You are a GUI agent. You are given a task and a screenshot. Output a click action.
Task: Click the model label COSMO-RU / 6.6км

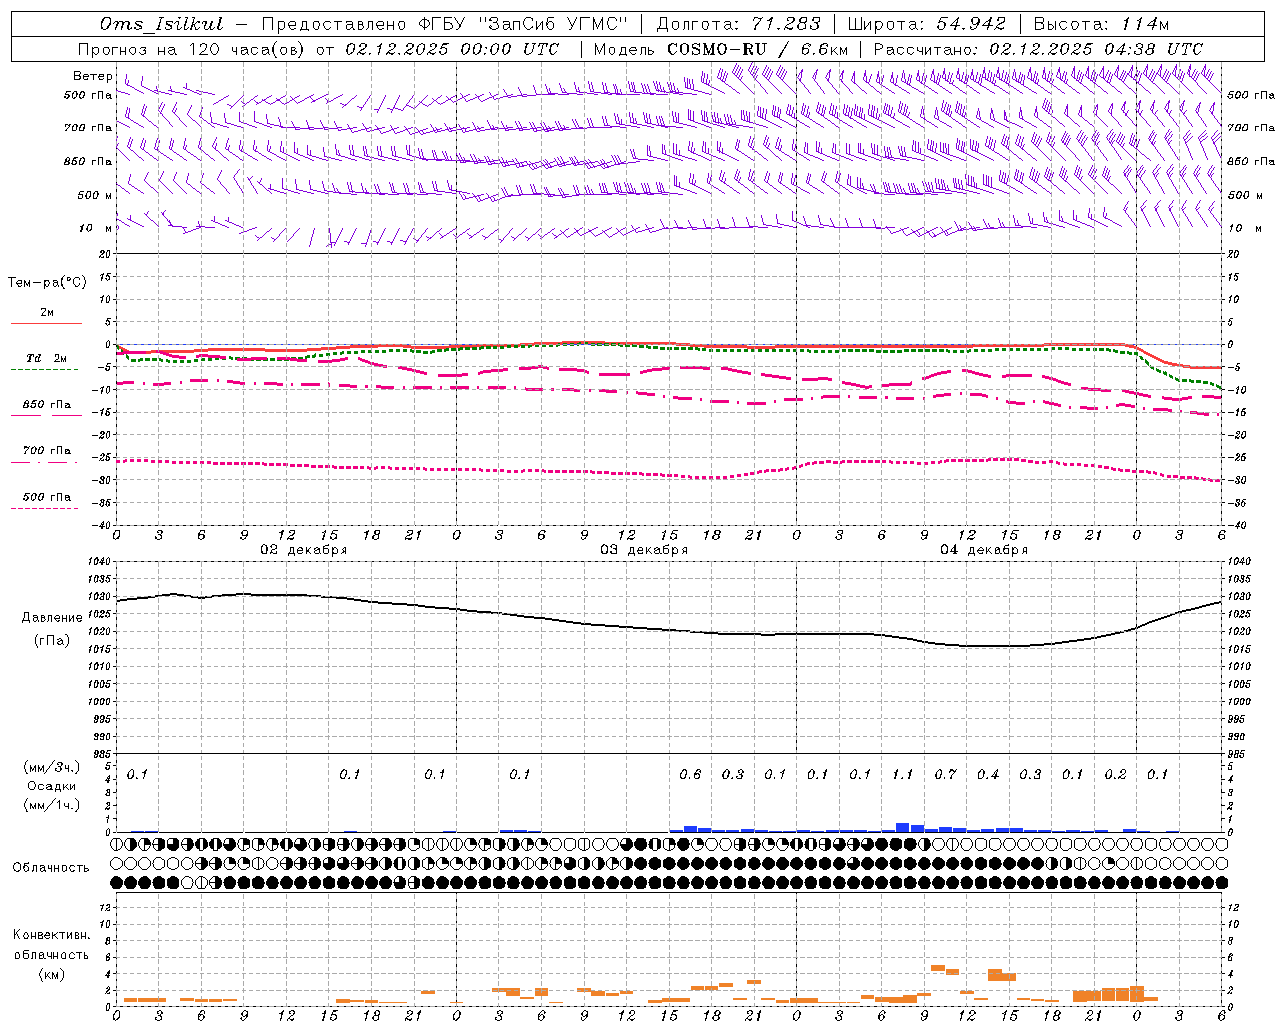click(758, 49)
